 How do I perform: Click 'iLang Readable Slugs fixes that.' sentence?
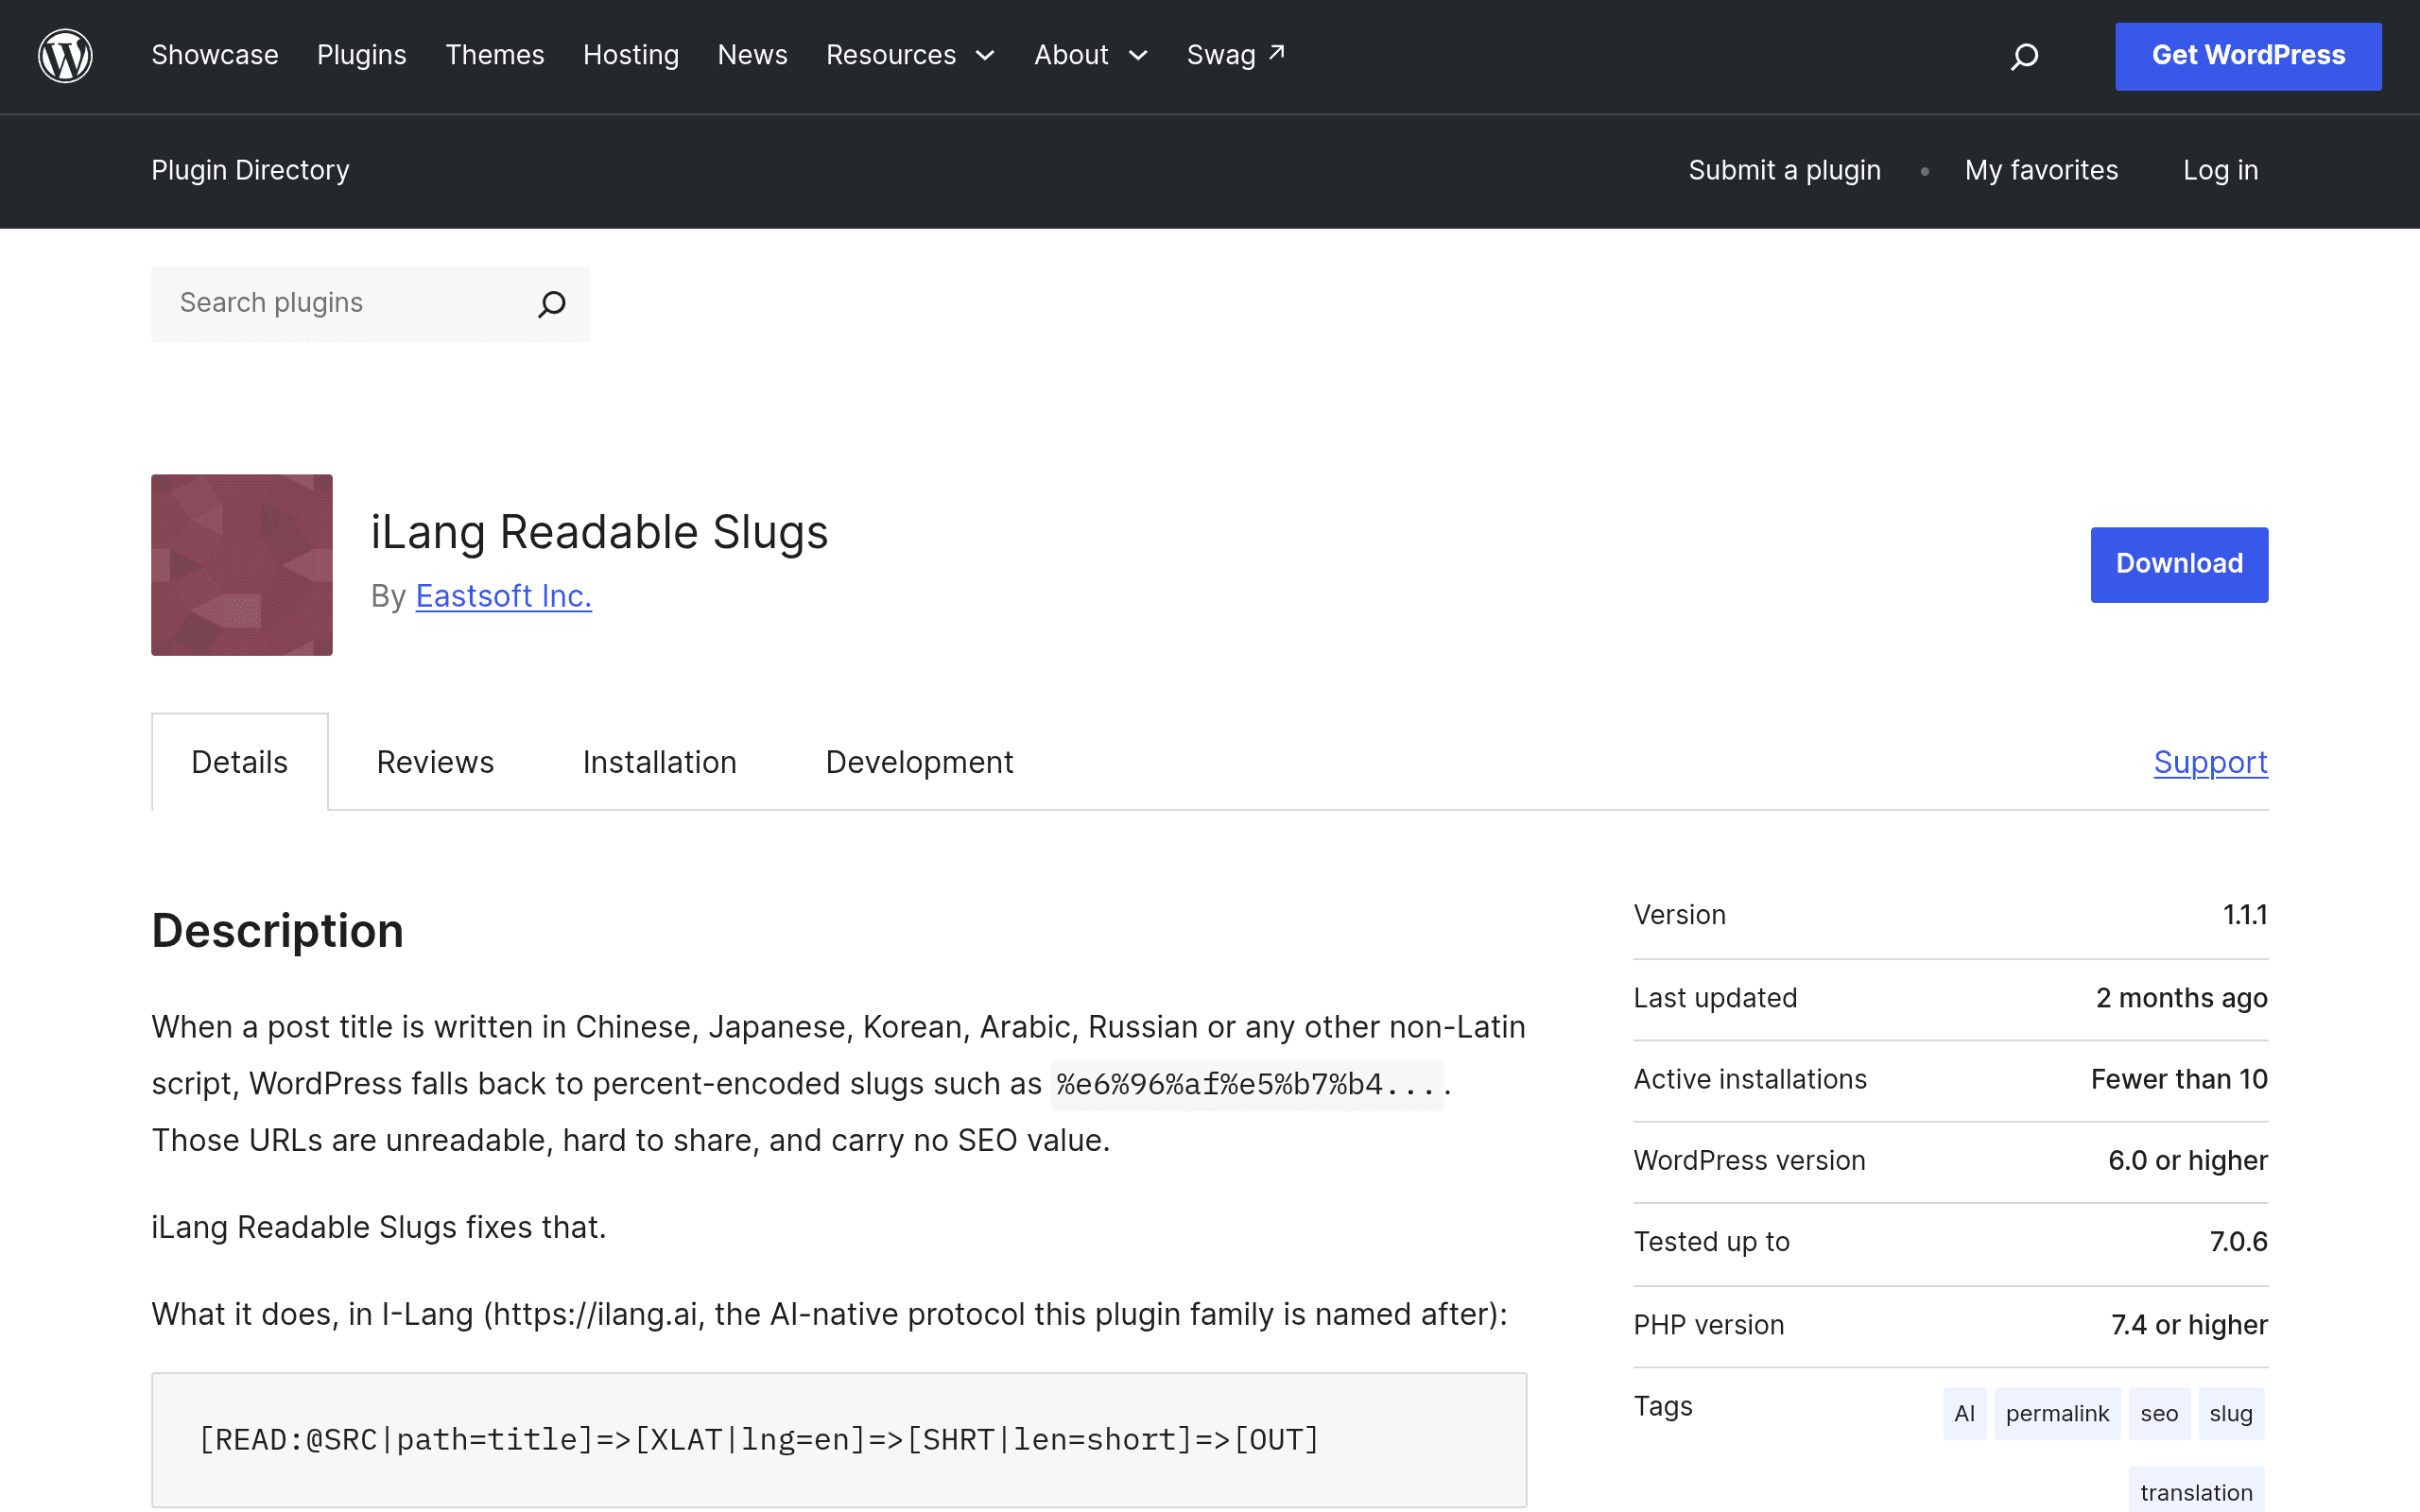379,1227
